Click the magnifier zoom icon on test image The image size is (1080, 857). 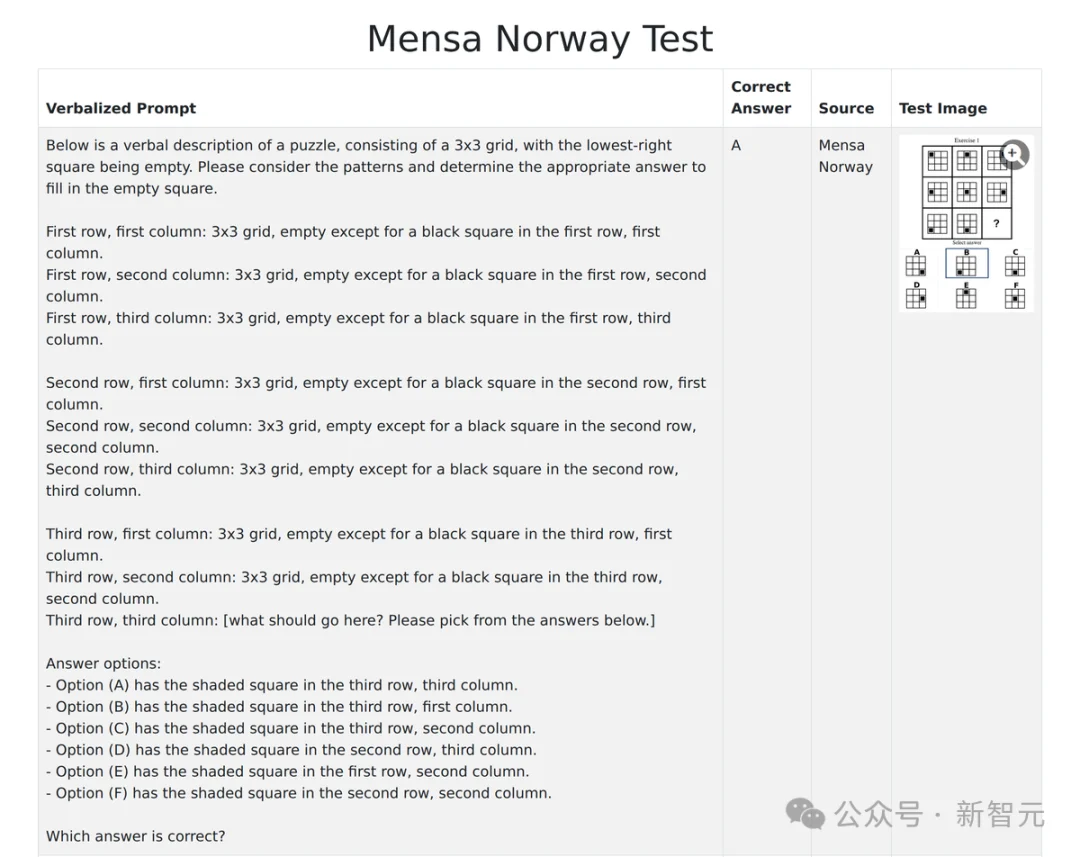click(1014, 154)
